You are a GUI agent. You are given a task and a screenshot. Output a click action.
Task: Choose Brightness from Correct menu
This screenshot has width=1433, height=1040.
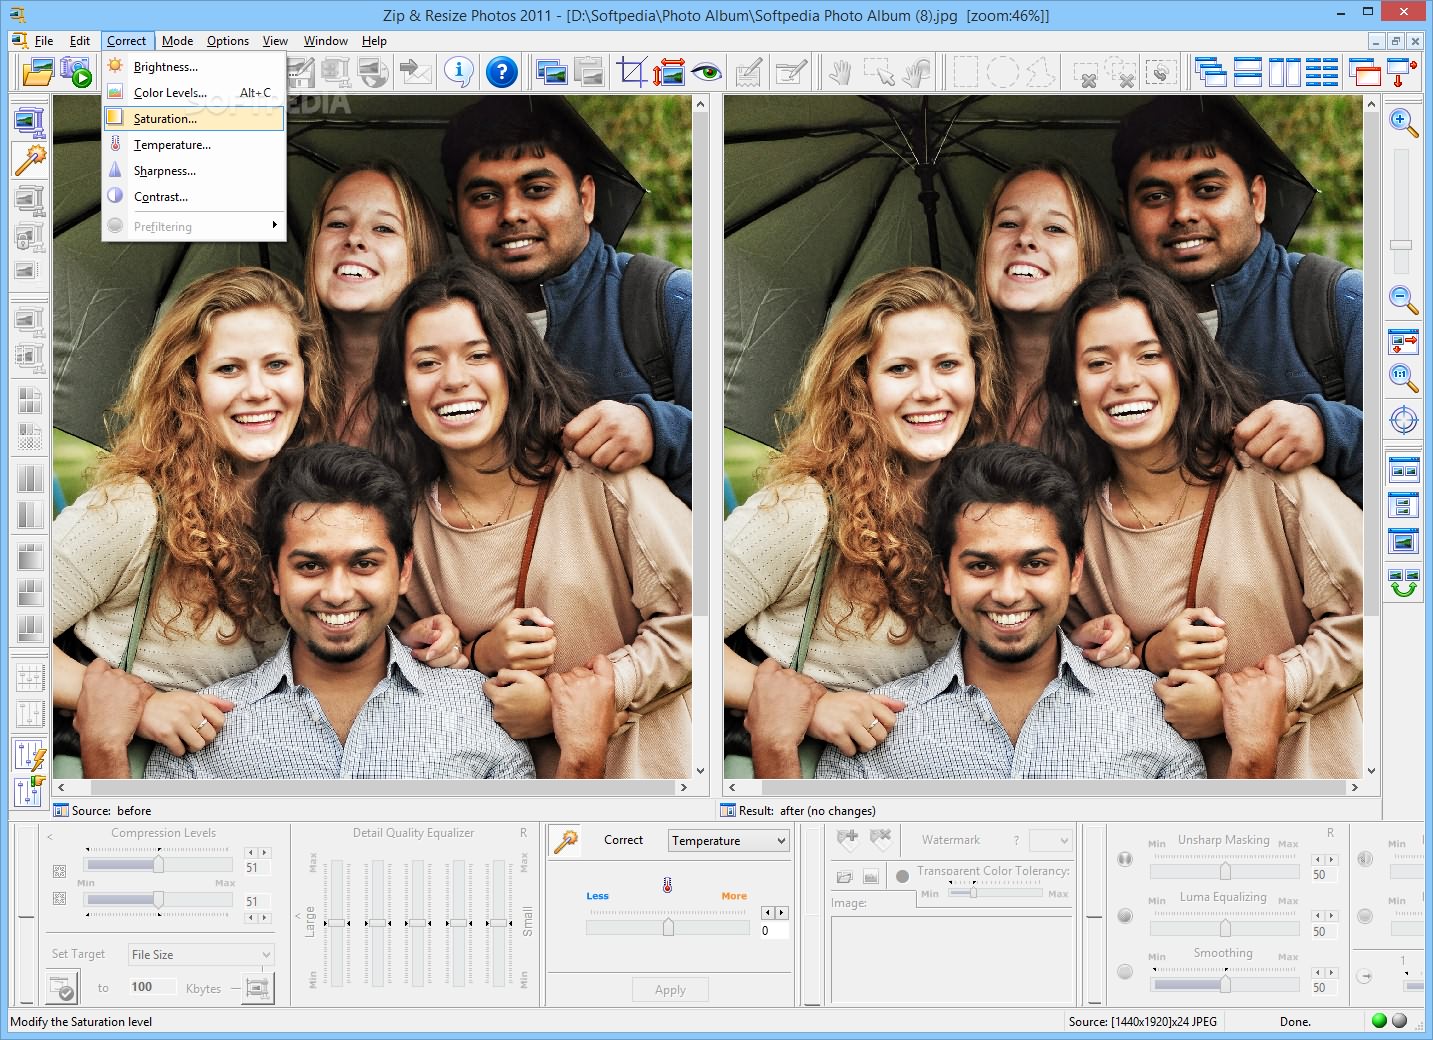click(x=194, y=66)
